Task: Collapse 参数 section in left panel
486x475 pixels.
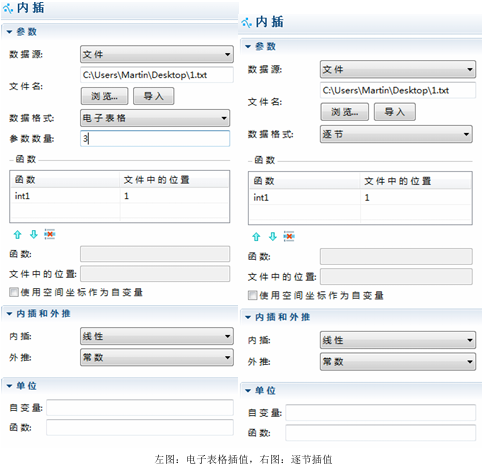Action: [x=9, y=32]
